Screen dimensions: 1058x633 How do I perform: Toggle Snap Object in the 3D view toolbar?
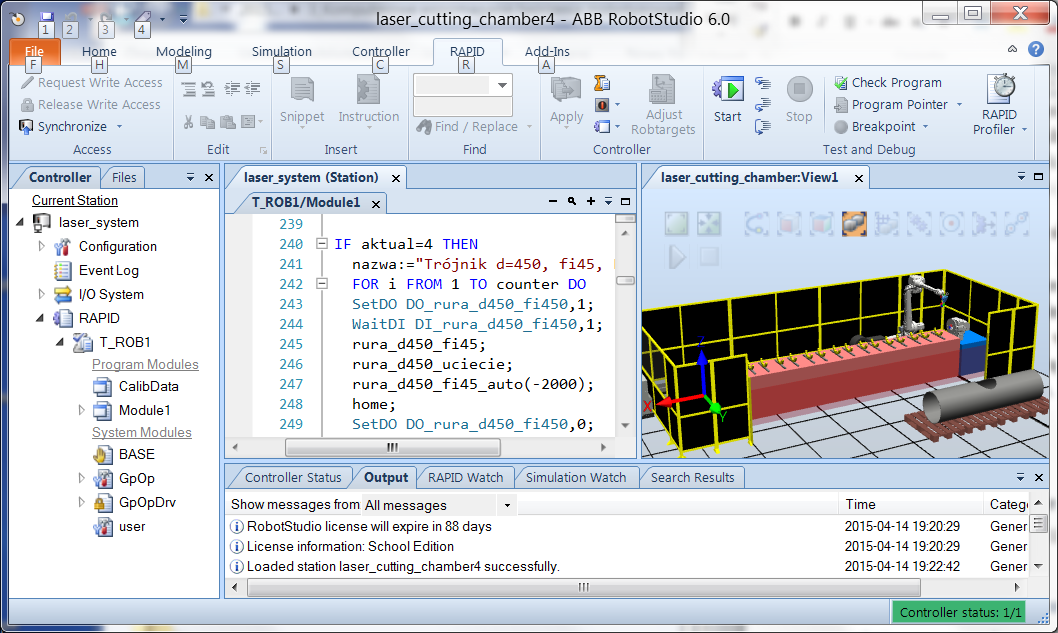983,224
